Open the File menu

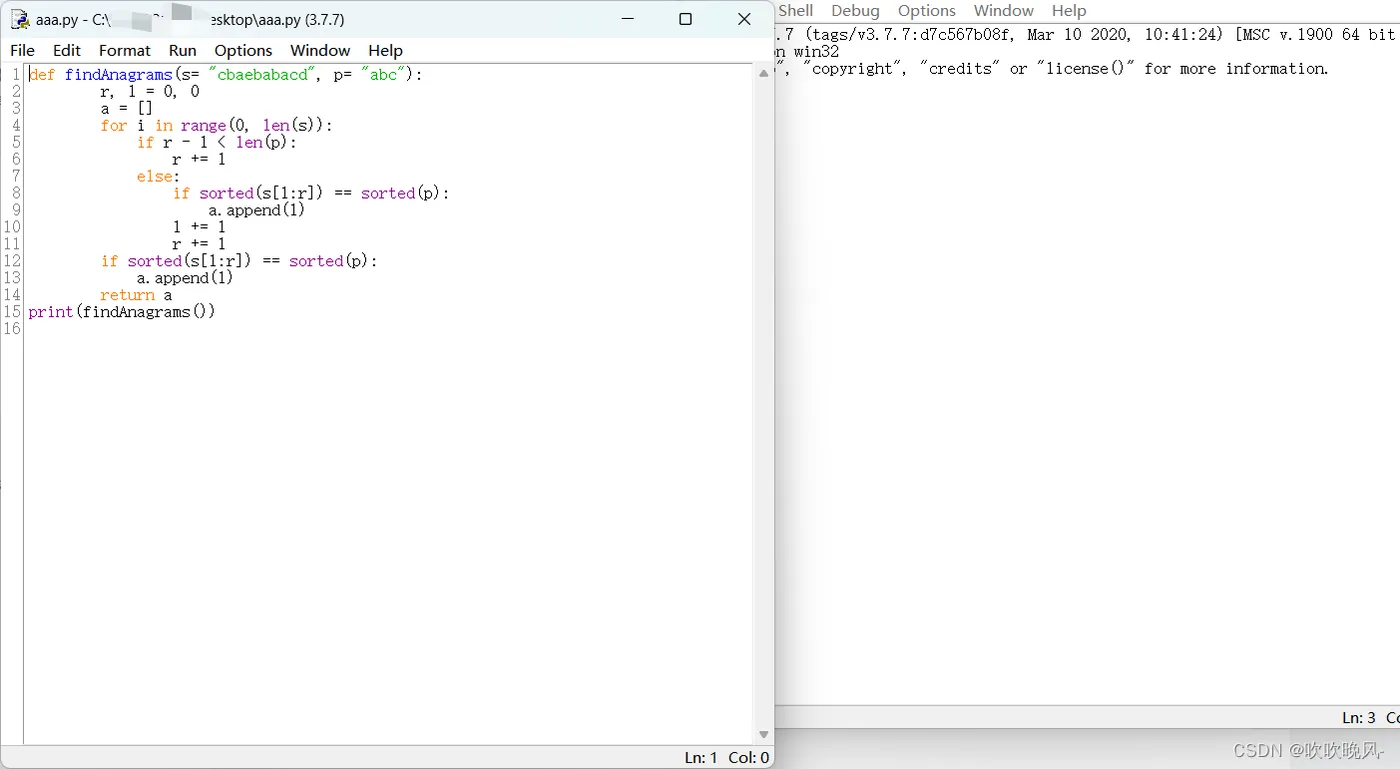click(x=21, y=50)
